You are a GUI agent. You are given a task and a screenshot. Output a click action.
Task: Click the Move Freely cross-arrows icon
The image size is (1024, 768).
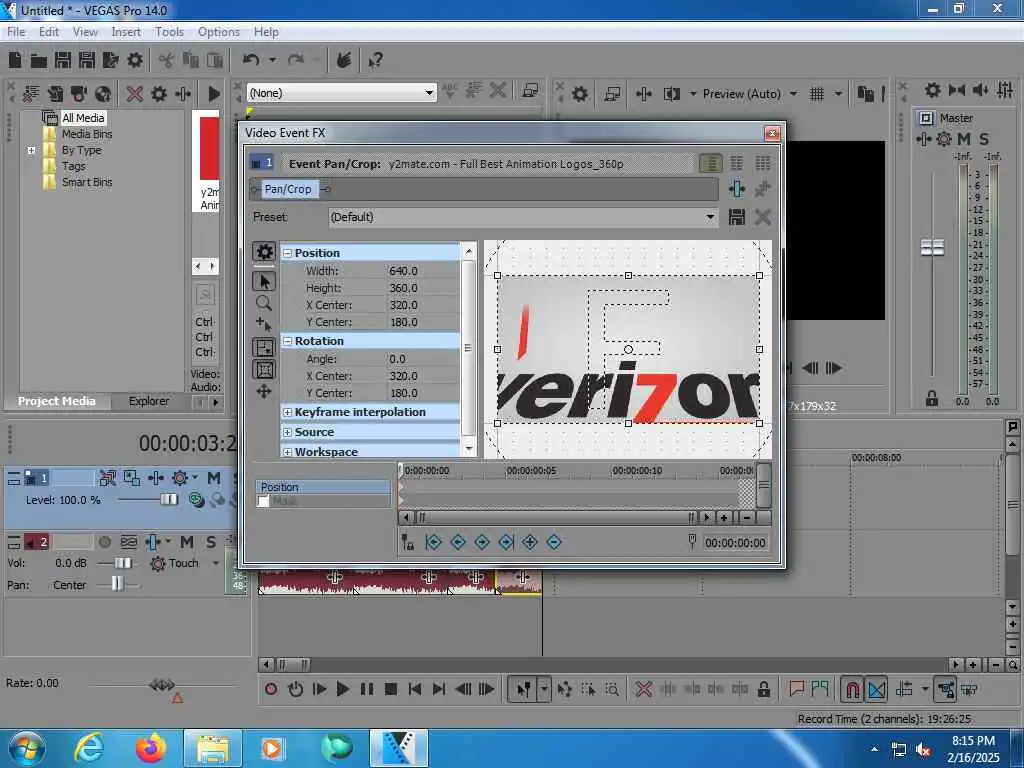click(264, 392)
